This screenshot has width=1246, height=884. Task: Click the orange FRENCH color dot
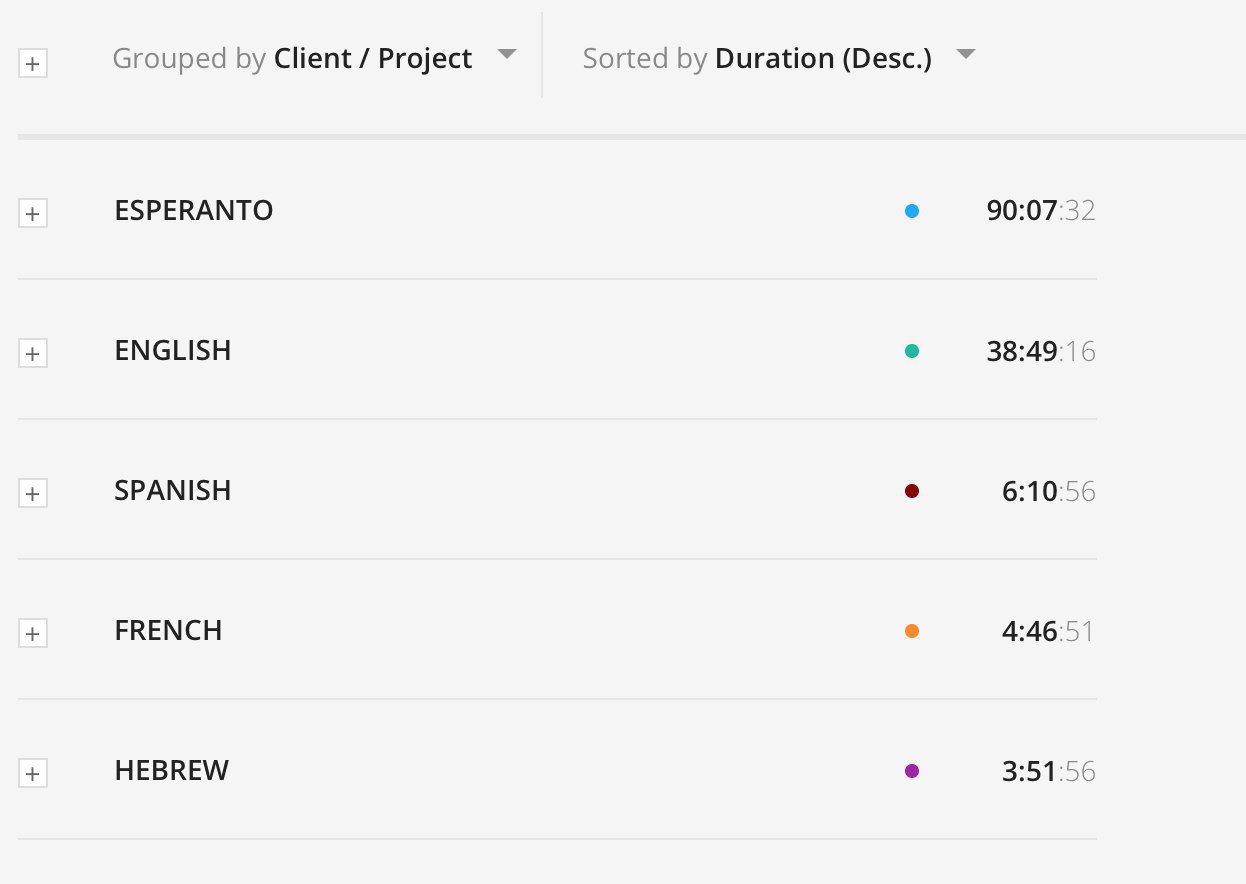(911, 631)
